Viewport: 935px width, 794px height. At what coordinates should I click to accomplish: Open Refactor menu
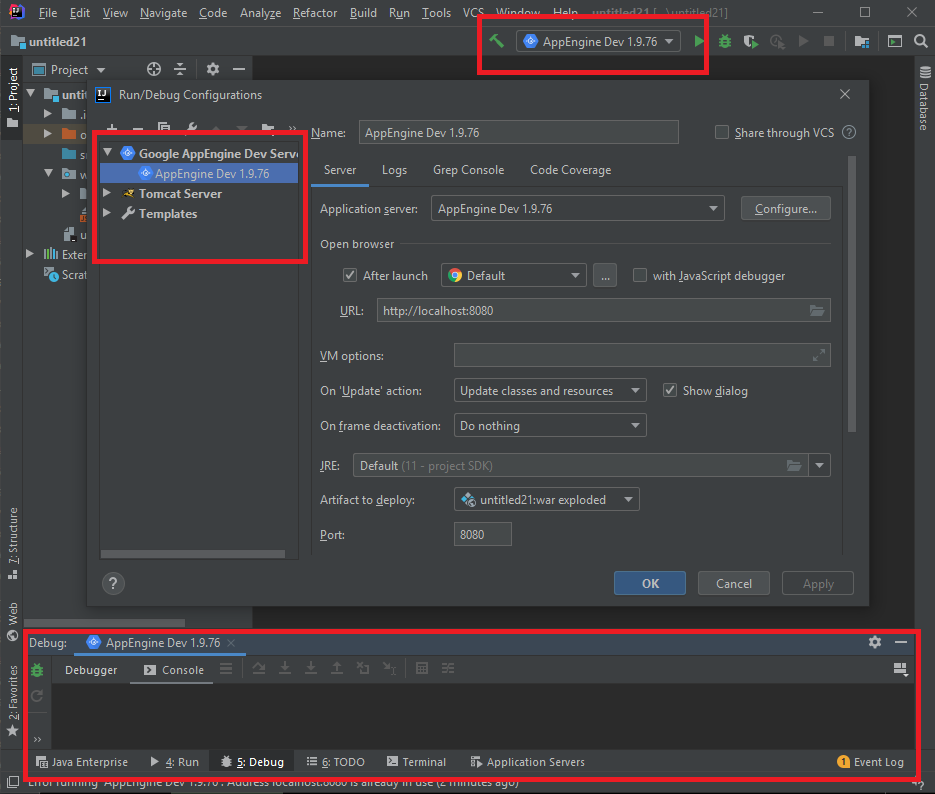click(314, 13)
